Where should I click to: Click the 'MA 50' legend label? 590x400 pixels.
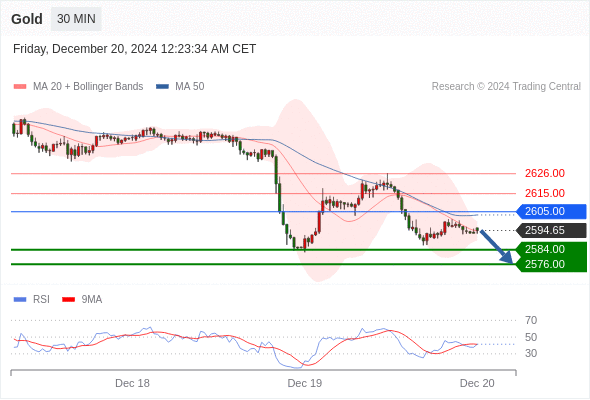click(190, 87)
